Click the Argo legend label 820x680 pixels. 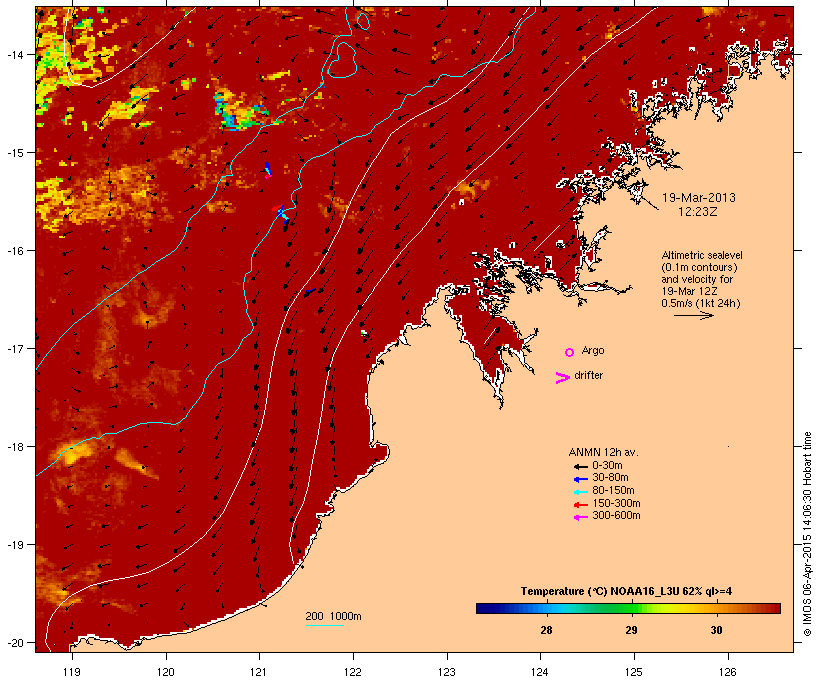[x=593, y=350]
